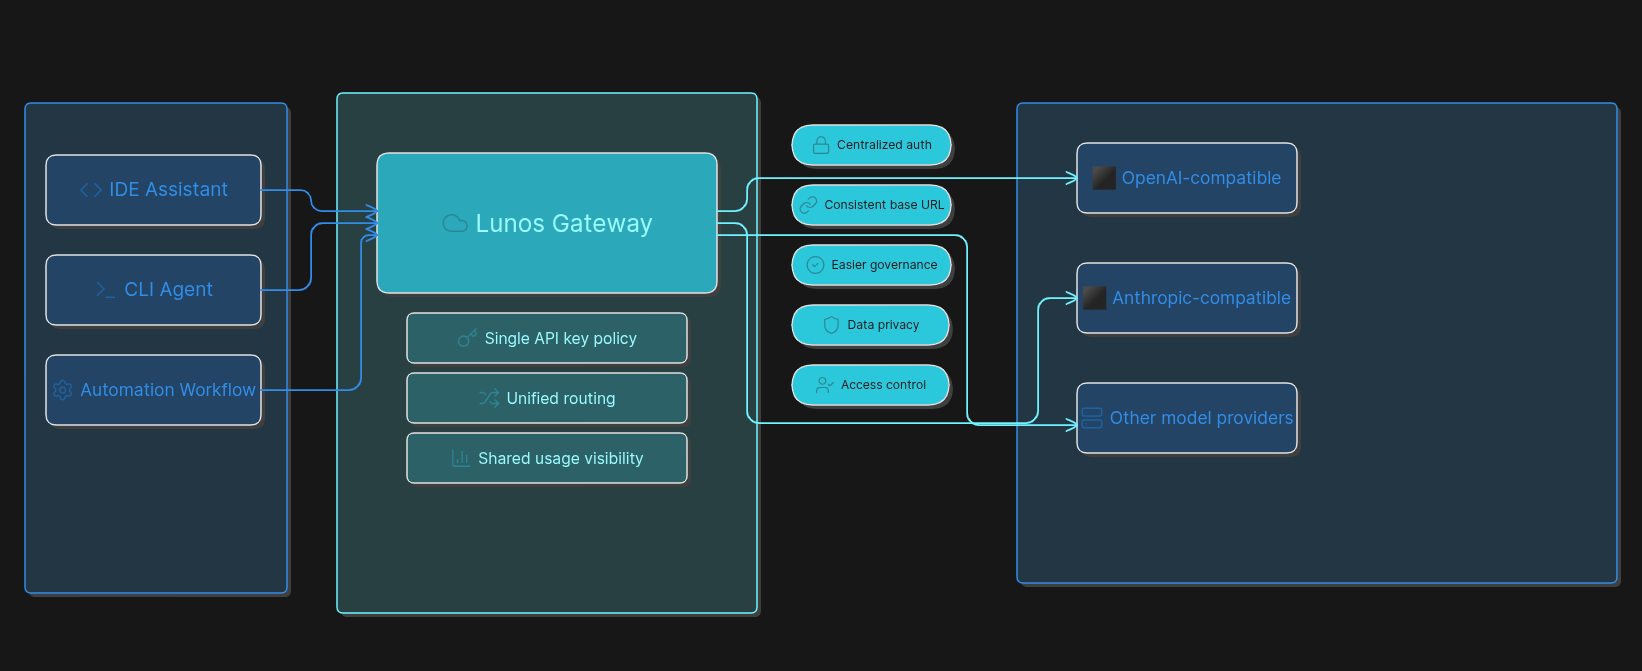Select the Other model providers text label
Screen dimensions: 1642x671
(1201, 418)
